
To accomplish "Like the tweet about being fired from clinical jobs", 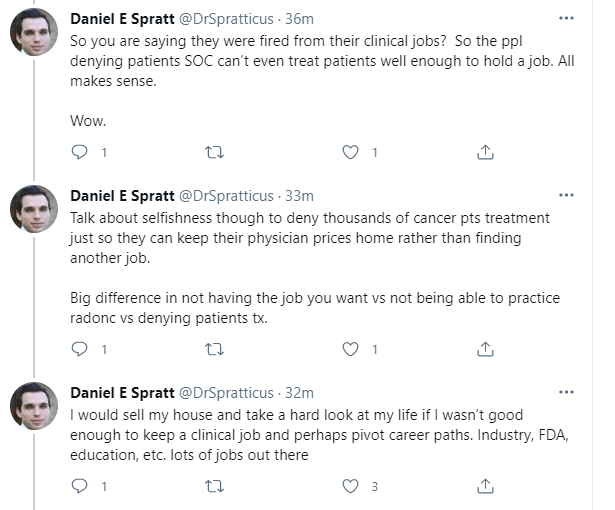I will click(351, 152).
